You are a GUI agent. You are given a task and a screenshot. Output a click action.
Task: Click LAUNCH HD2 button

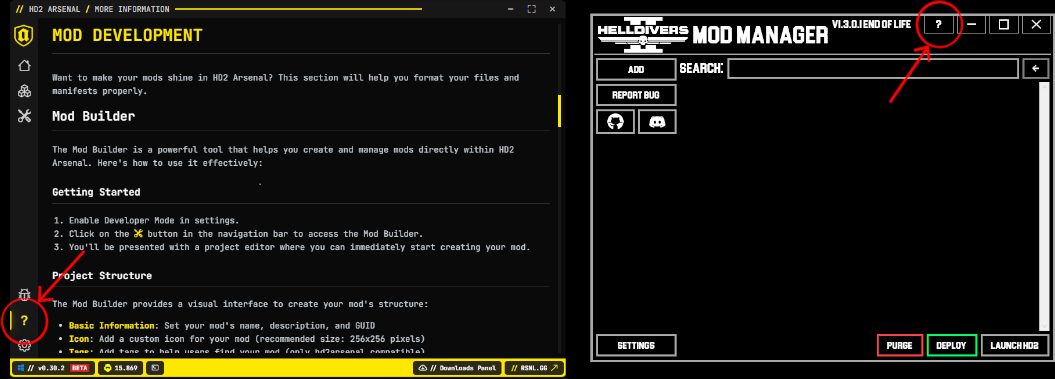point(1015,345)
